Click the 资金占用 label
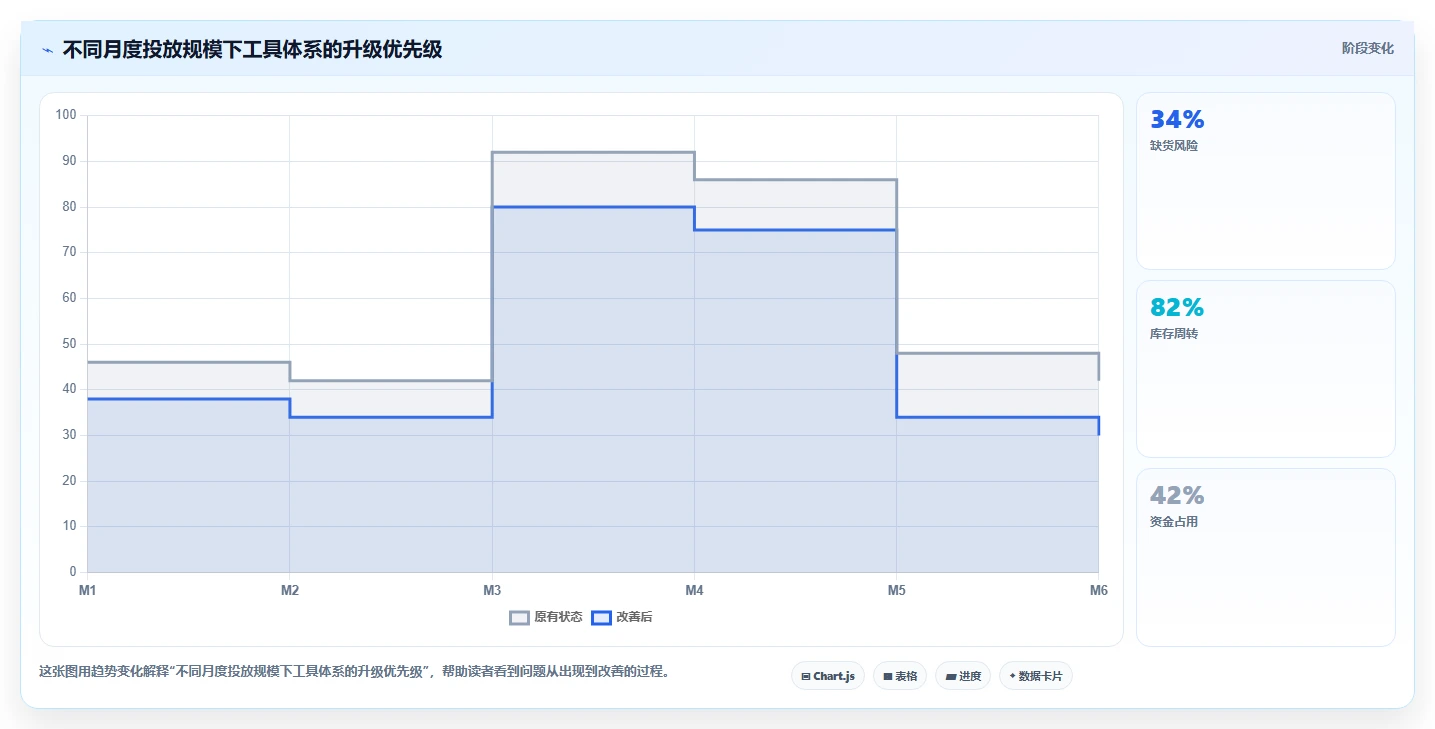 pyautogui.click(x=1174, y=521)
